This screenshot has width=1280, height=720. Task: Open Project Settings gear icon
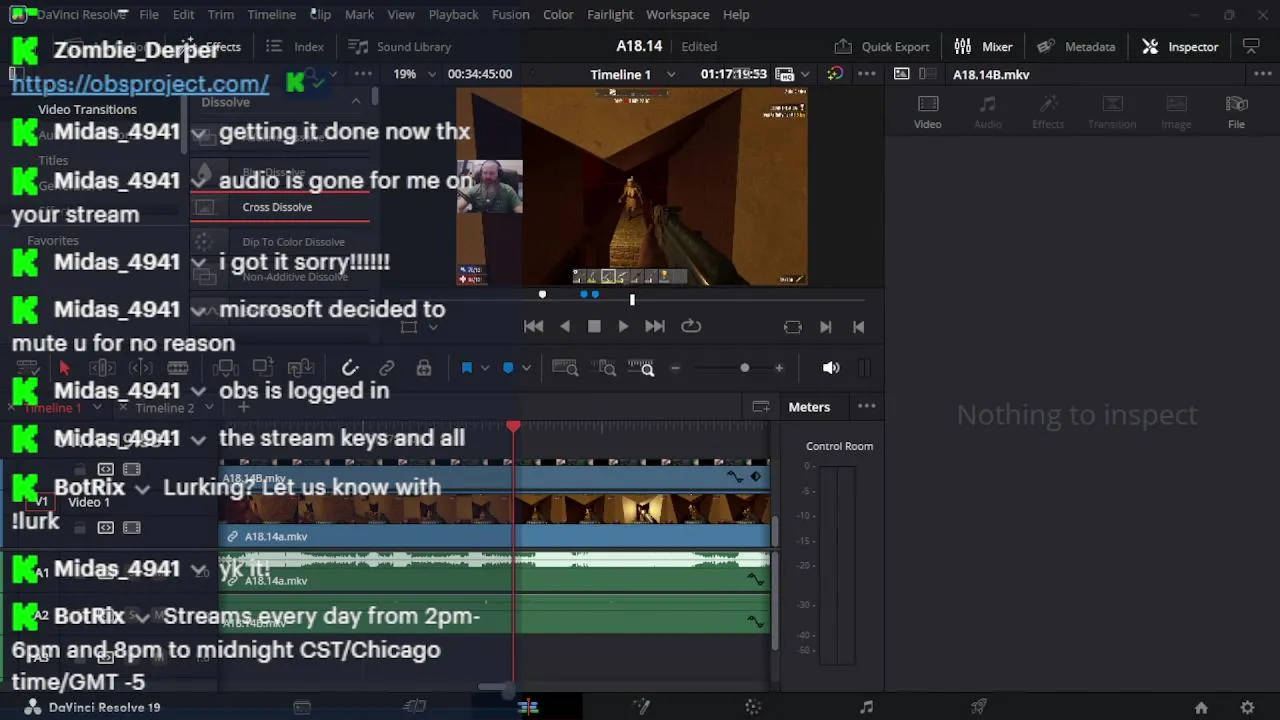click(x=1247, y=707)
